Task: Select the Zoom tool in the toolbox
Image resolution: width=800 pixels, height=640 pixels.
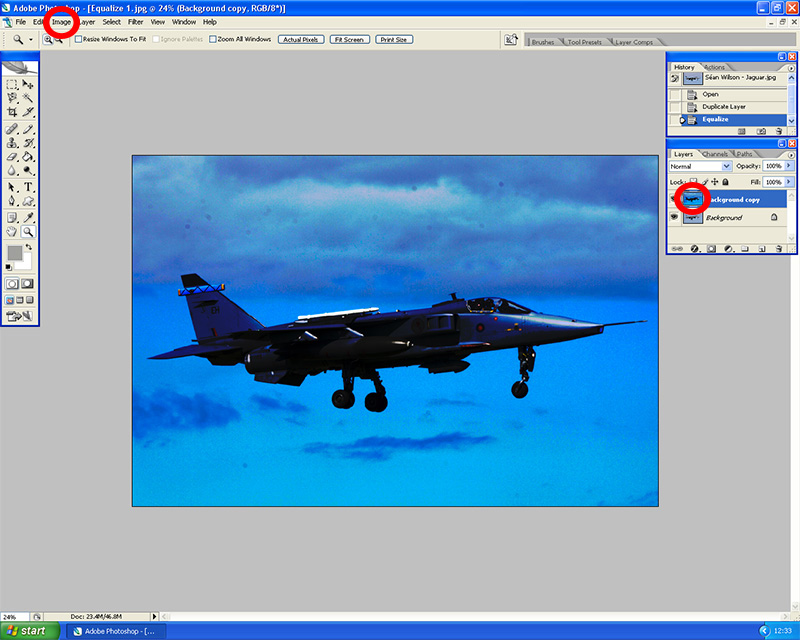Action: click(28, 232)
